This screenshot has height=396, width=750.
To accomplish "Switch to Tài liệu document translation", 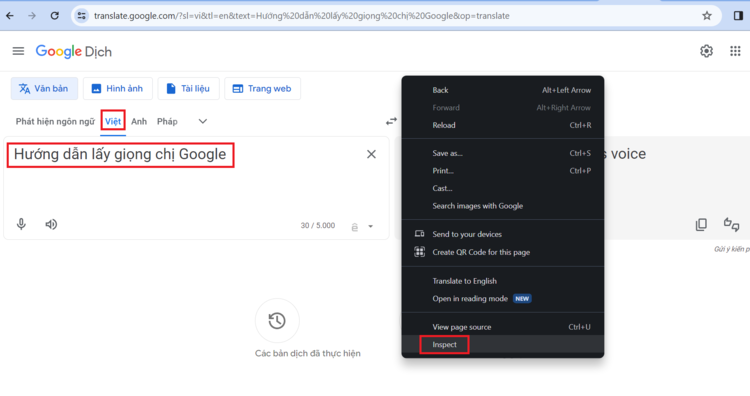I will point(188,88).
